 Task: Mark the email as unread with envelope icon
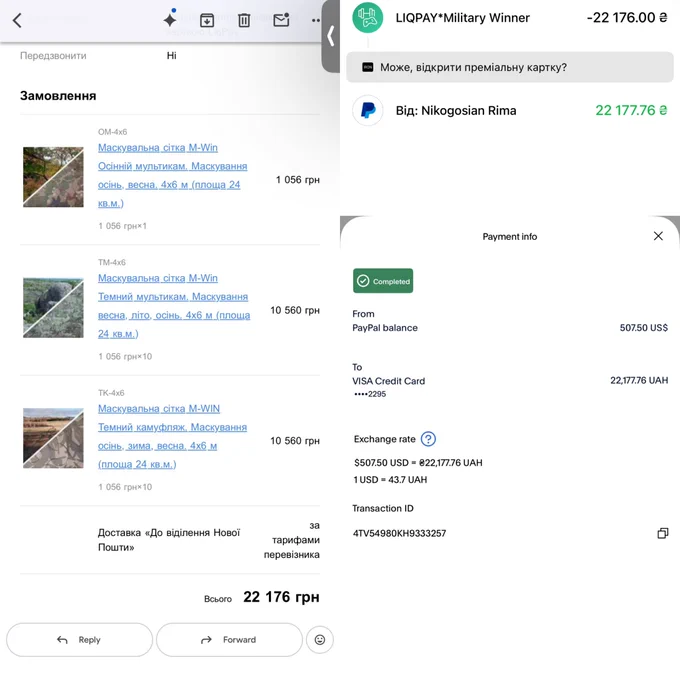281,20
